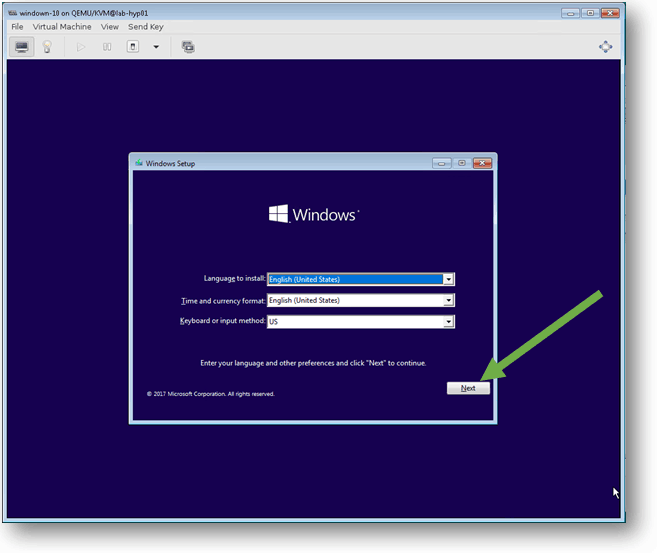Open the View menu
The height and width of the screenshot is (553, 657).
(x=109, y=27)
